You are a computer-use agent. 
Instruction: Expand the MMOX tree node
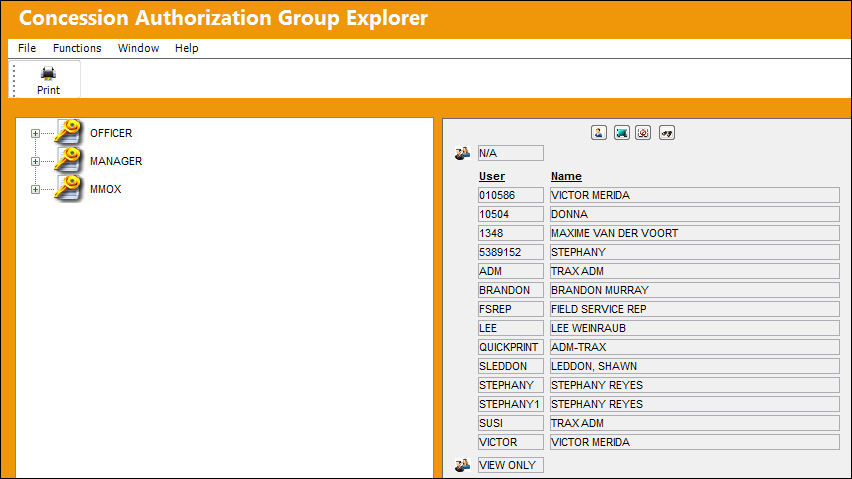[35, 190]
